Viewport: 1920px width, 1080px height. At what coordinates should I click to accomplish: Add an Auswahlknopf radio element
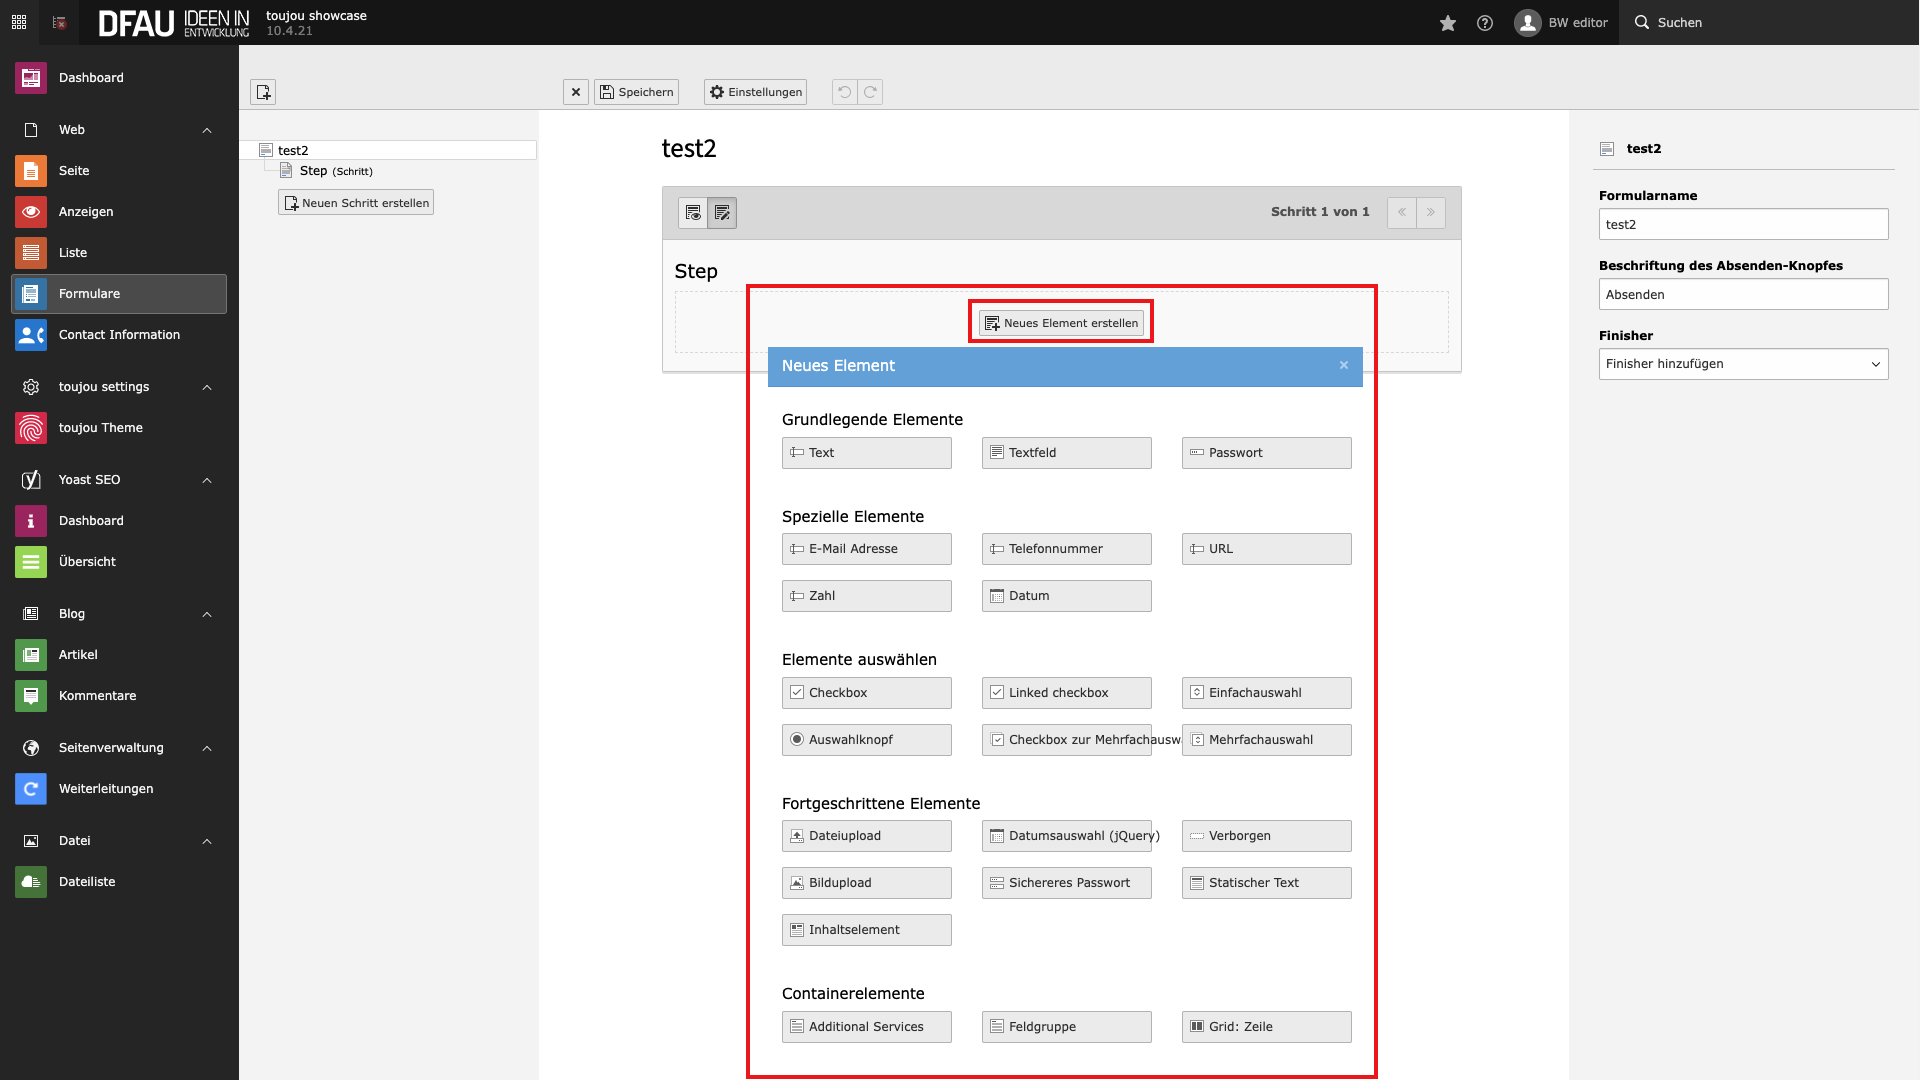click(867, 740)
